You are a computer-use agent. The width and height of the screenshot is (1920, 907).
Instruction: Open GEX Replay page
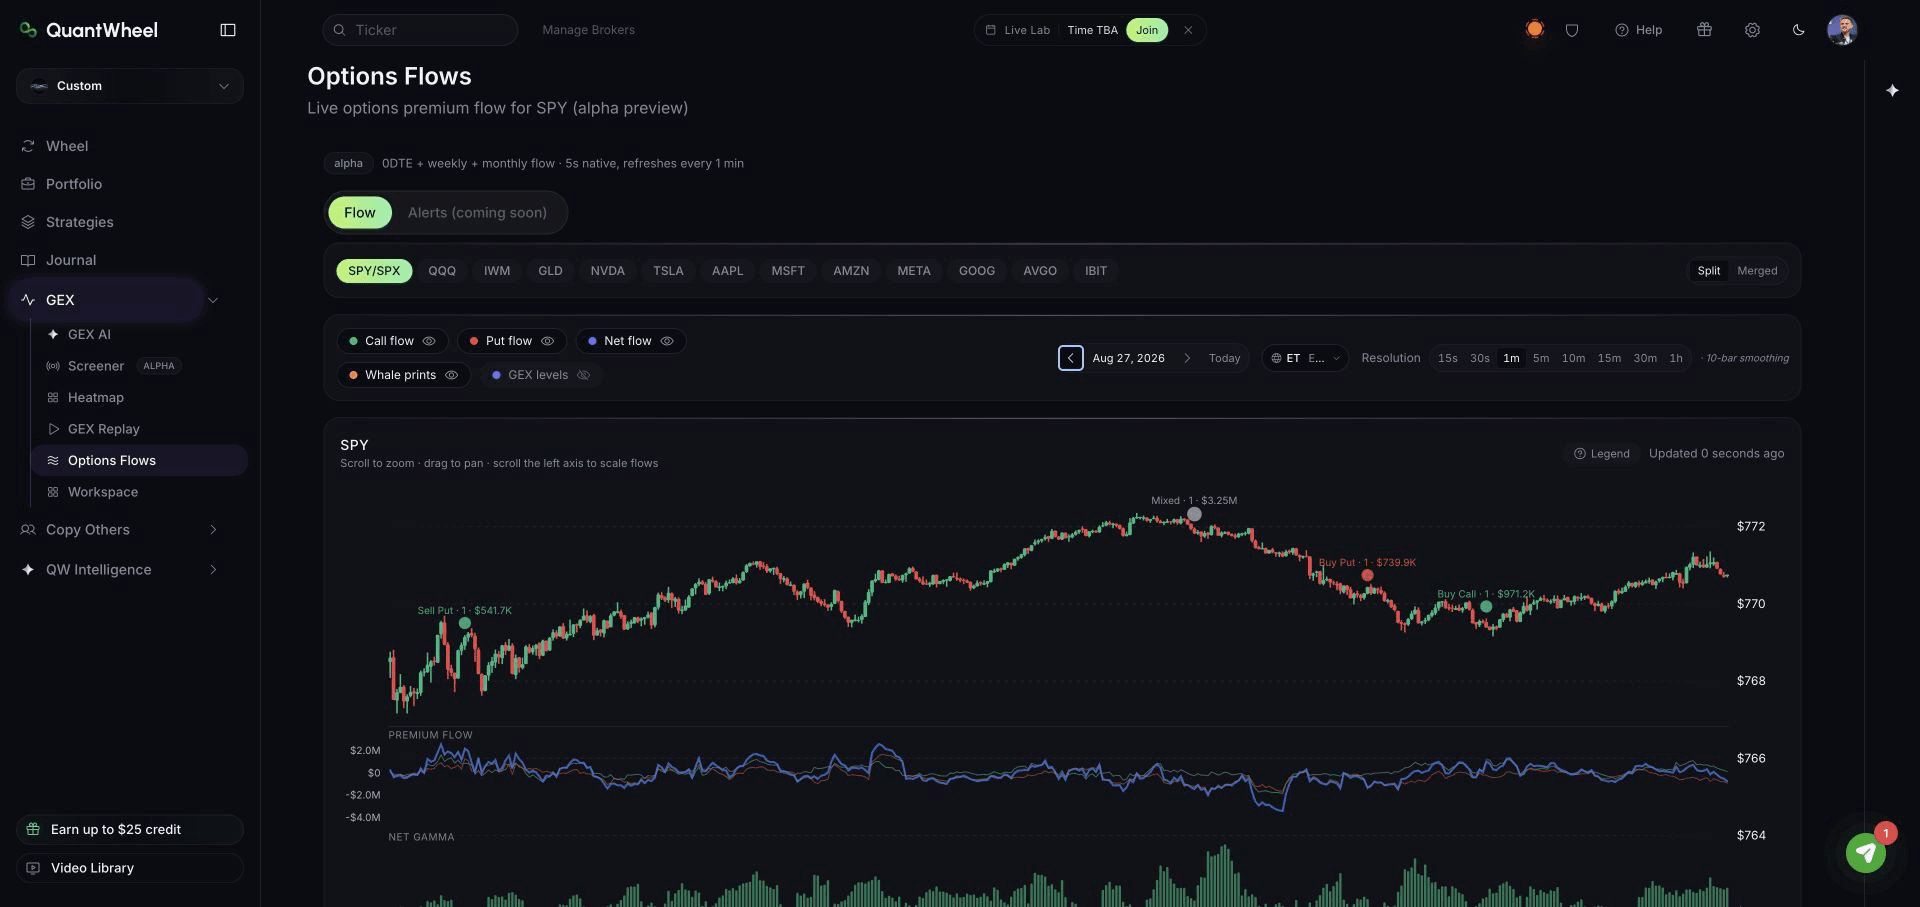click(104, 429)
